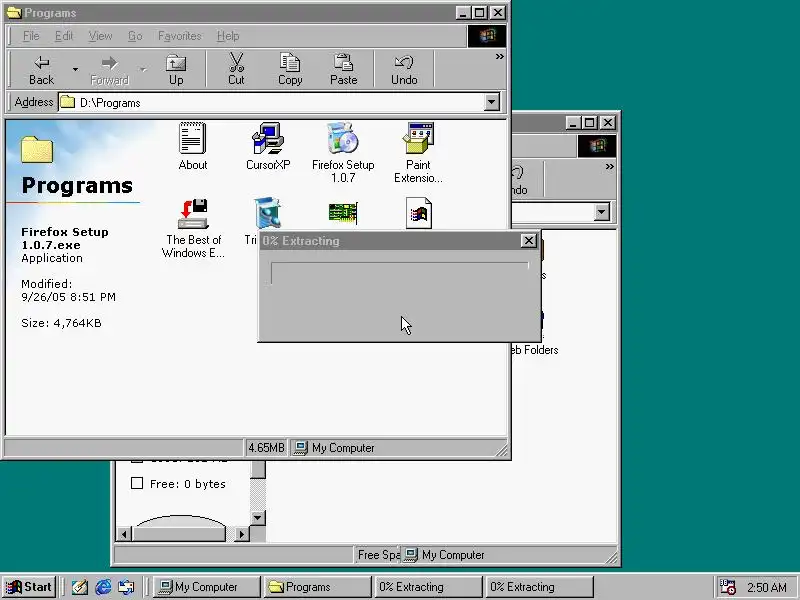Launch Internet Explorer from Quick Launch
Viewport: 800px width, 600px height.
(103, 587)
